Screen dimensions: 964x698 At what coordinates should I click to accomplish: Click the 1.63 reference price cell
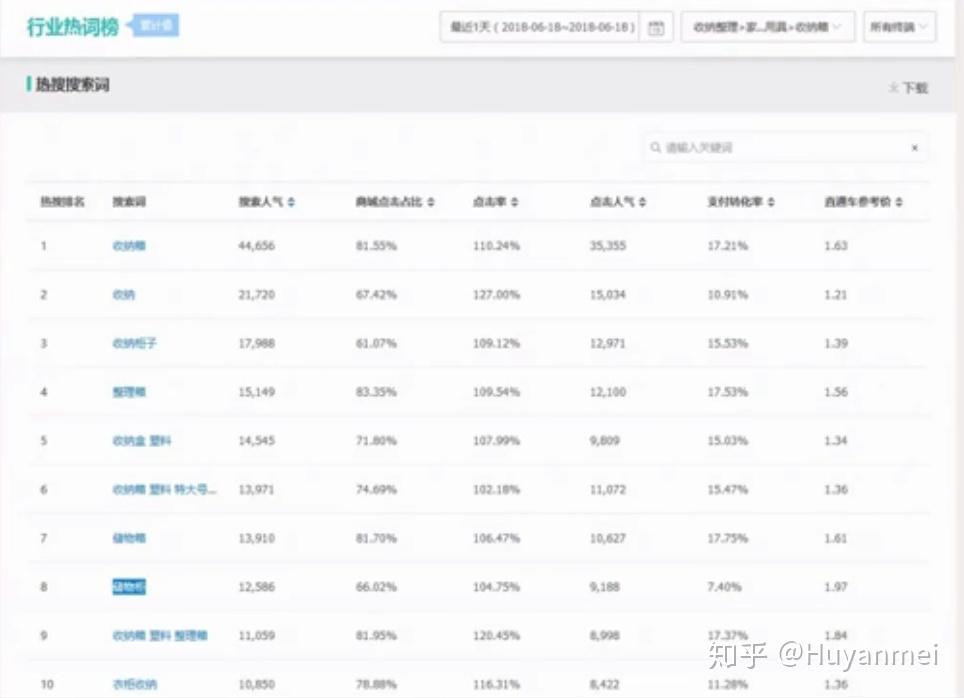pyautogui.click(x=836, y=246)
